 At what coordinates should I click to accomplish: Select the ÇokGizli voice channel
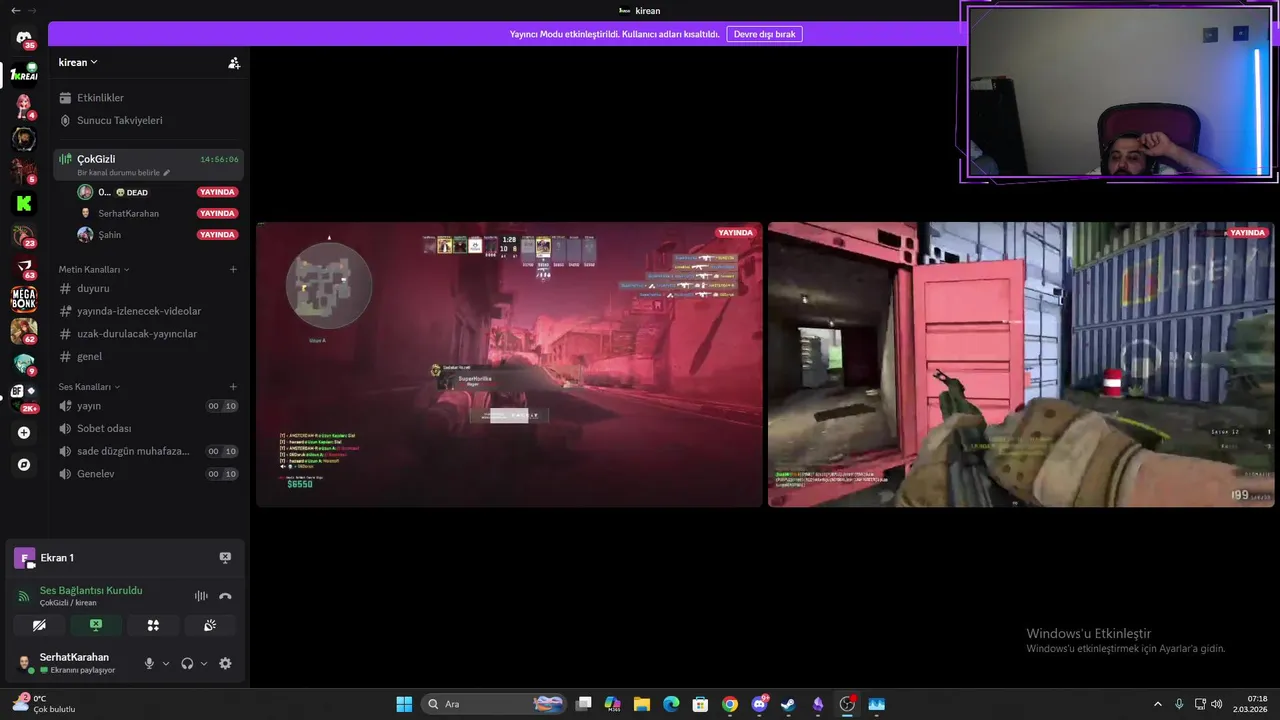pyautogui.click(x=148, y=164)
